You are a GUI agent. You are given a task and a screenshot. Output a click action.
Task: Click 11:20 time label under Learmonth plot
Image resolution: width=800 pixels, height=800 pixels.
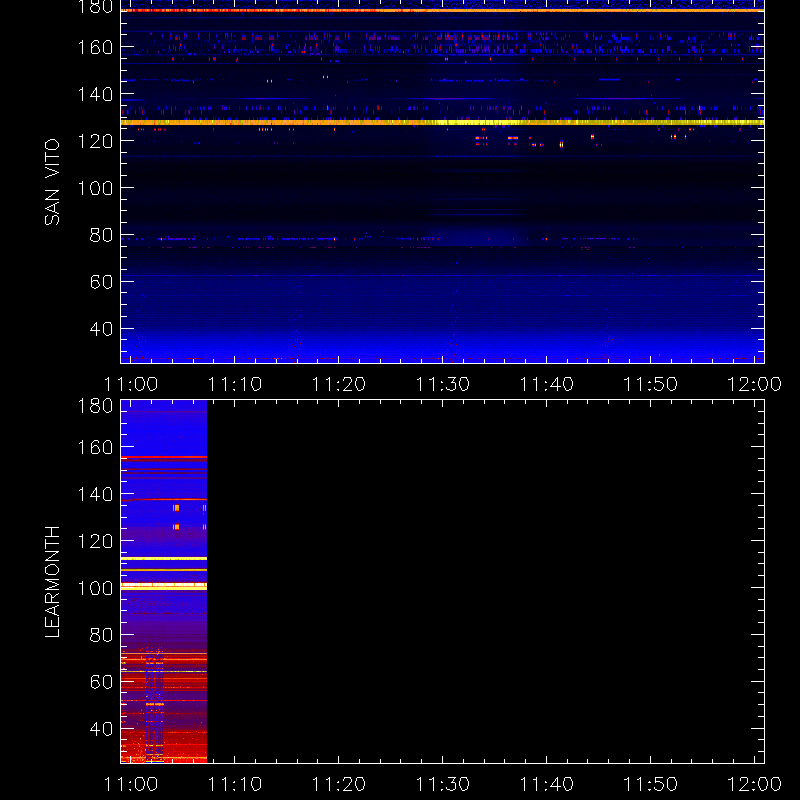(339, 784)
